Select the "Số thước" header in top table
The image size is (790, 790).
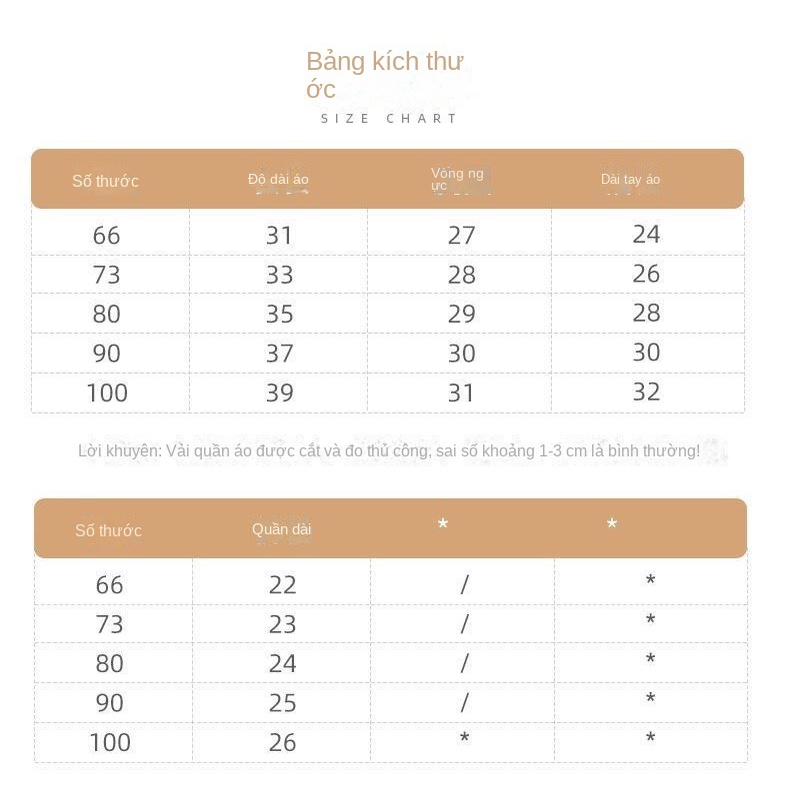(105, 181)
